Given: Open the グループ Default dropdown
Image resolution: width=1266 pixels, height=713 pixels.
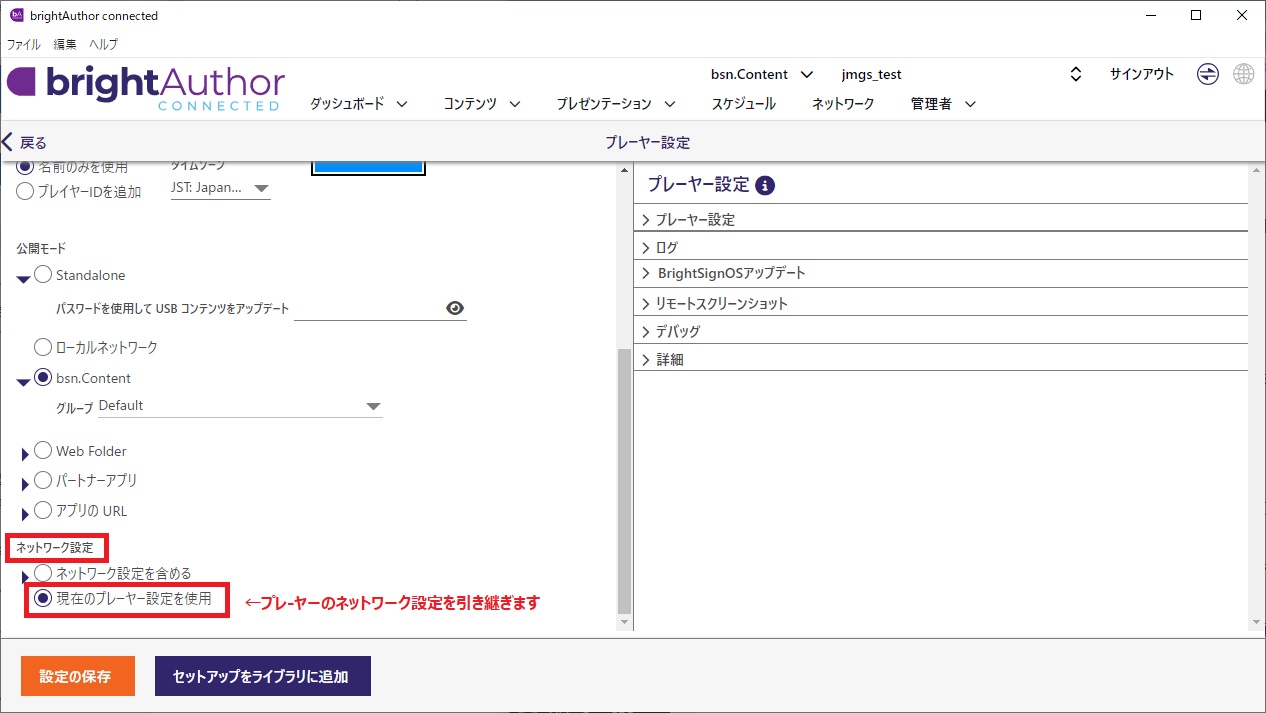Looking at the screenshot, I should 240,406.
